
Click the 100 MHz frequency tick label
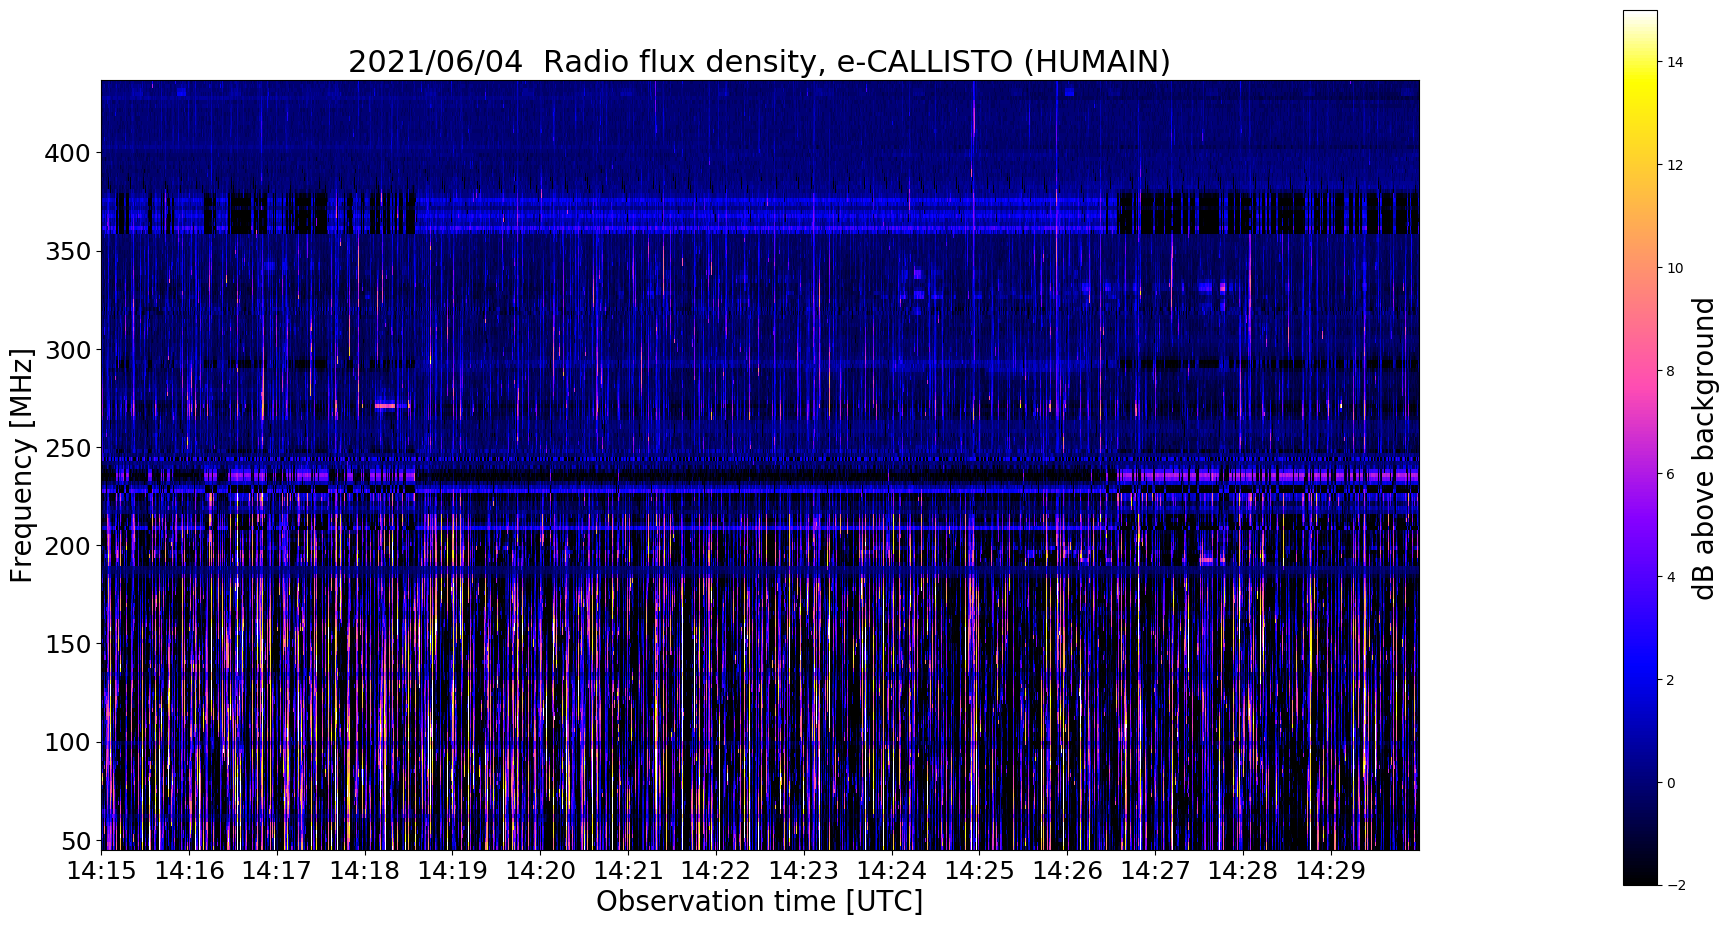67,742
